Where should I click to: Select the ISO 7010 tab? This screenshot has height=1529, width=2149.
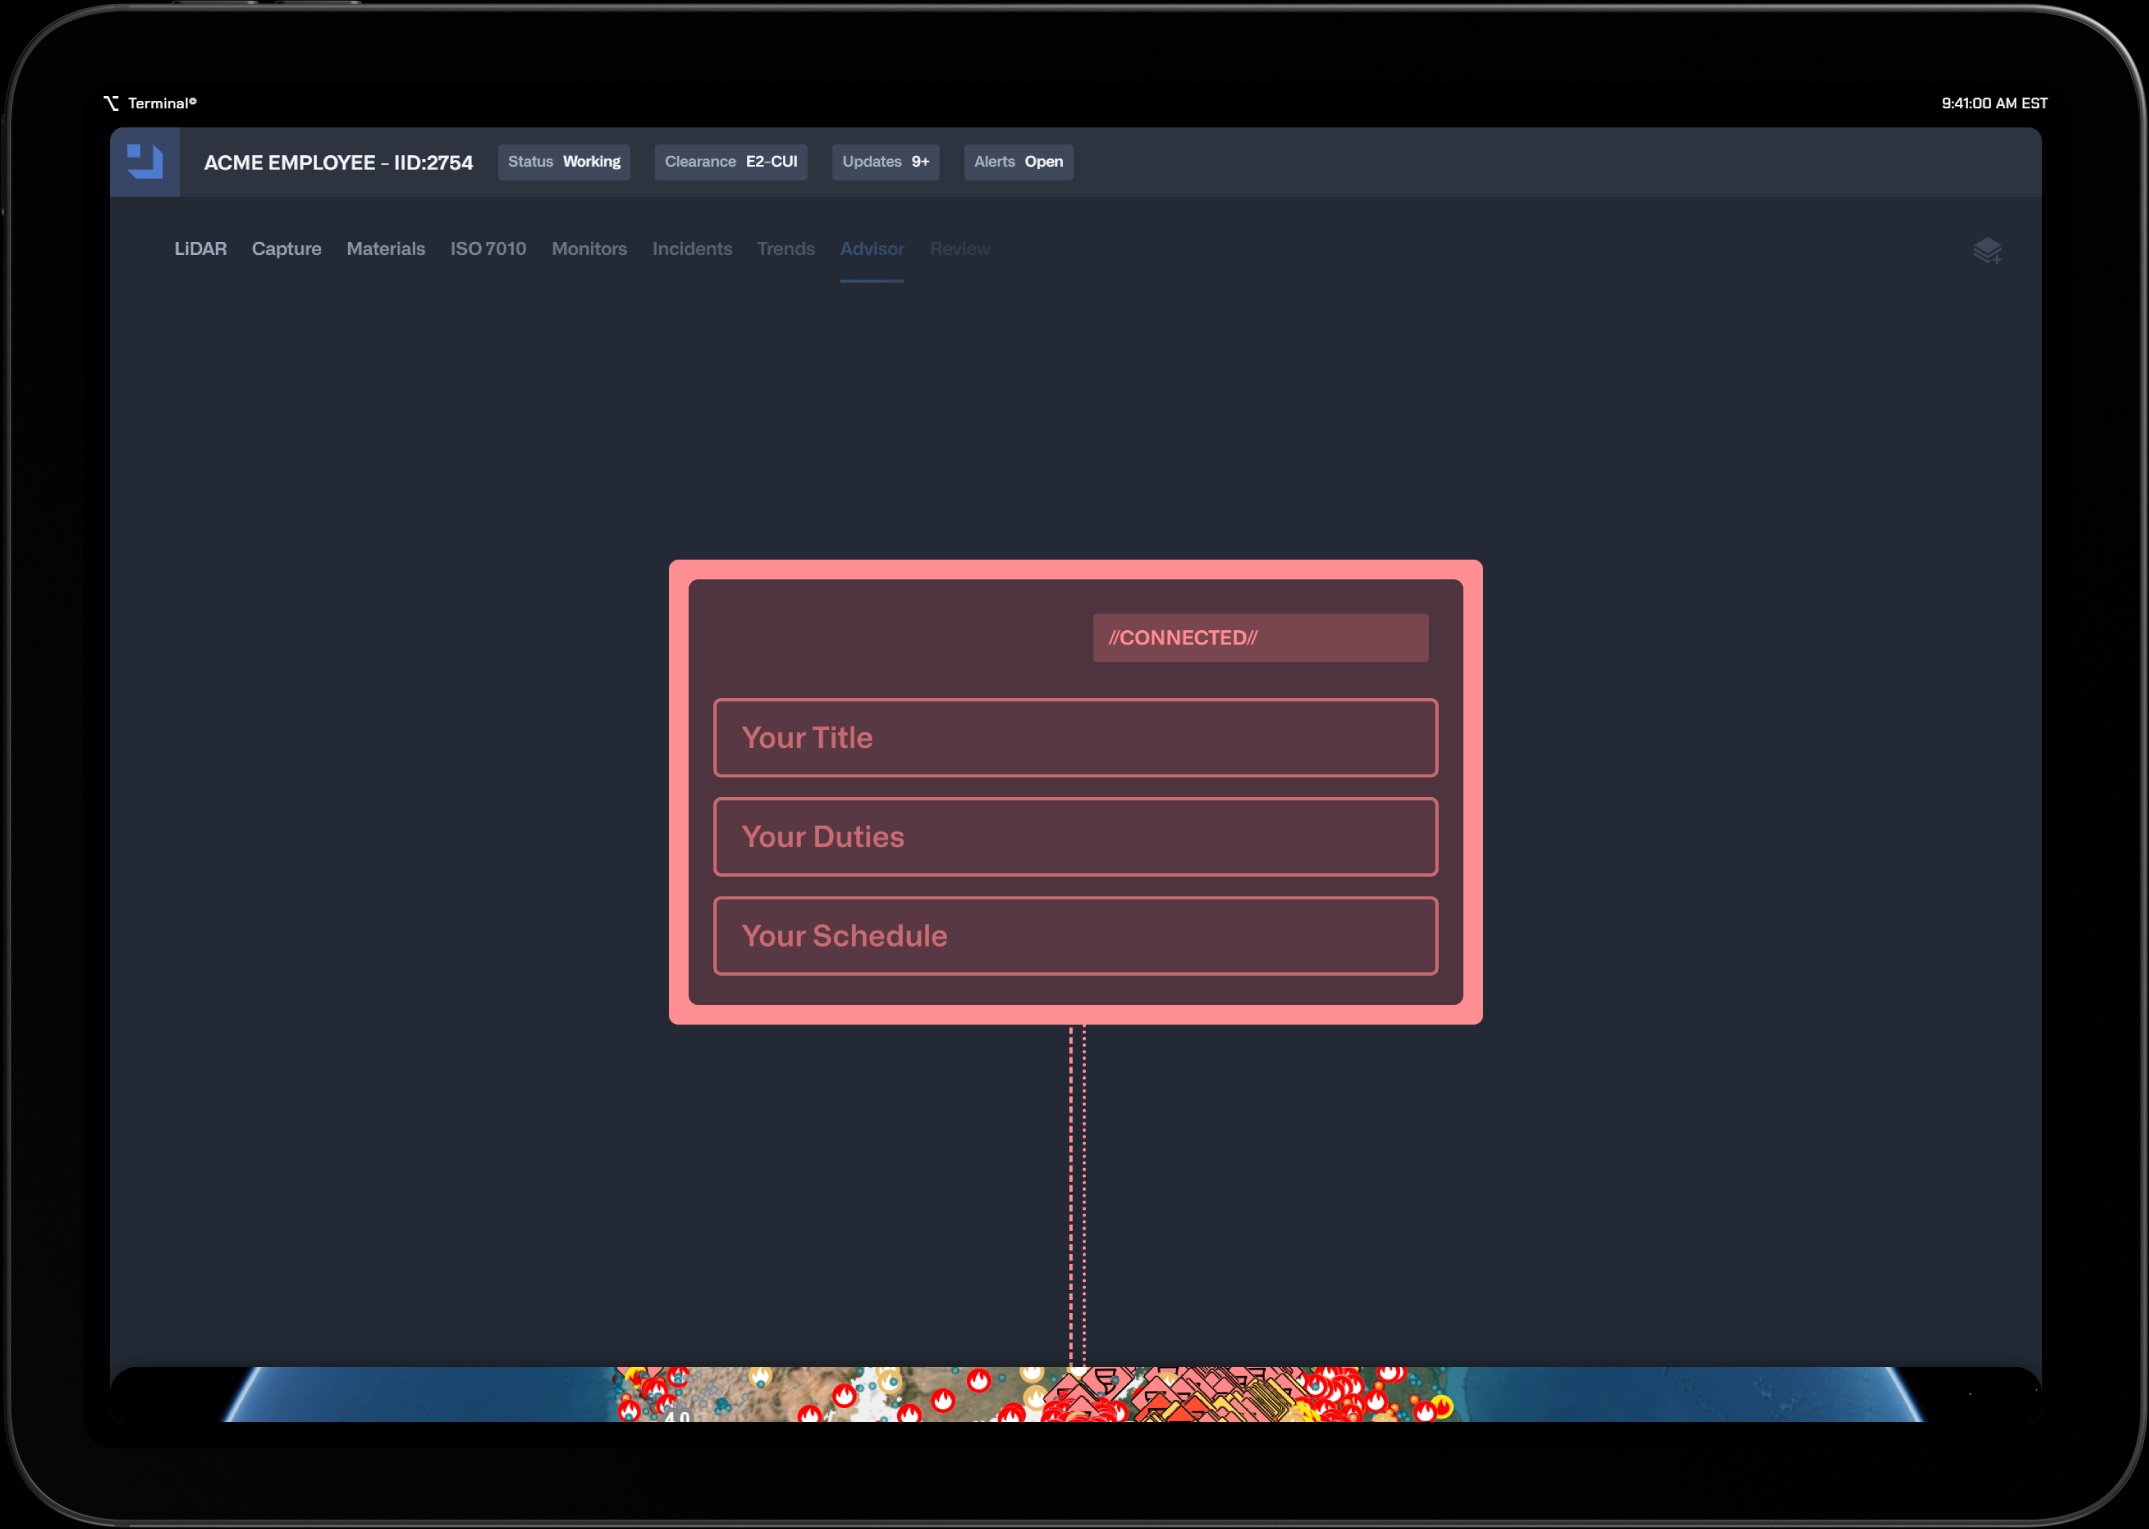[488, 249]
